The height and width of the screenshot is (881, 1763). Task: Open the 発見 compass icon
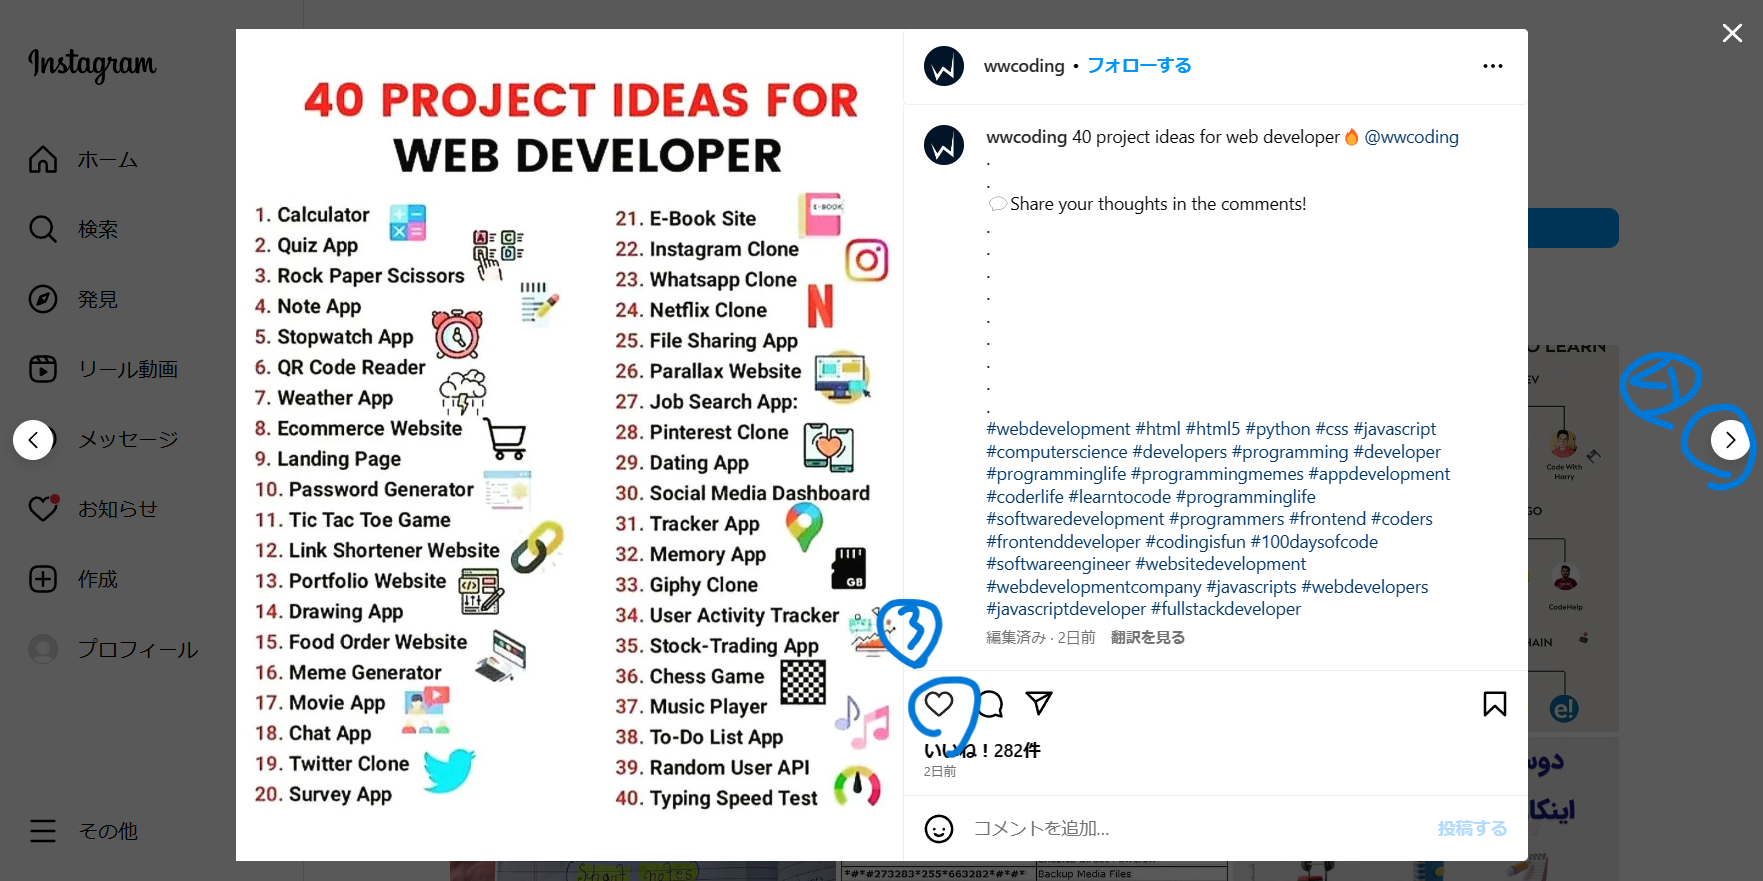[43, 299]
